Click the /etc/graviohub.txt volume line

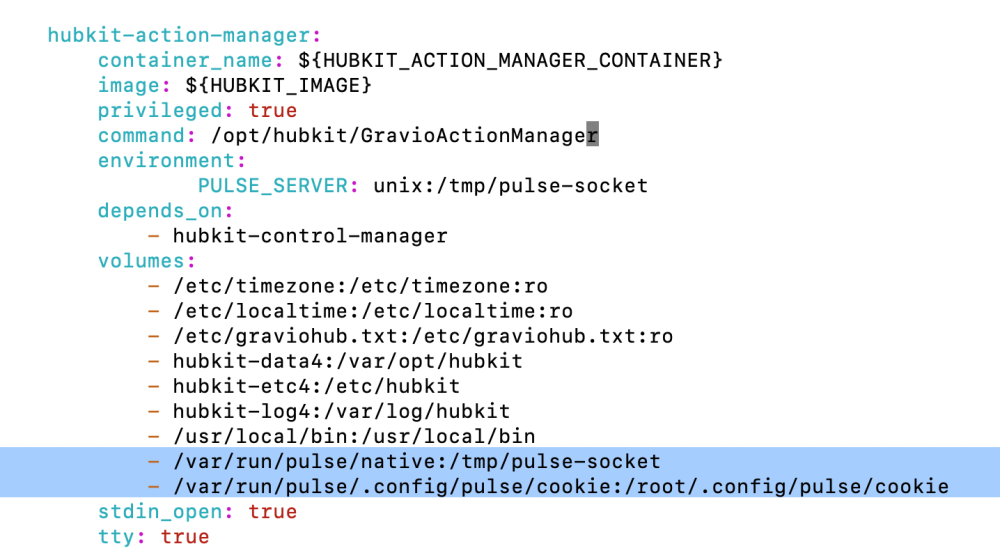pos(422,336)
